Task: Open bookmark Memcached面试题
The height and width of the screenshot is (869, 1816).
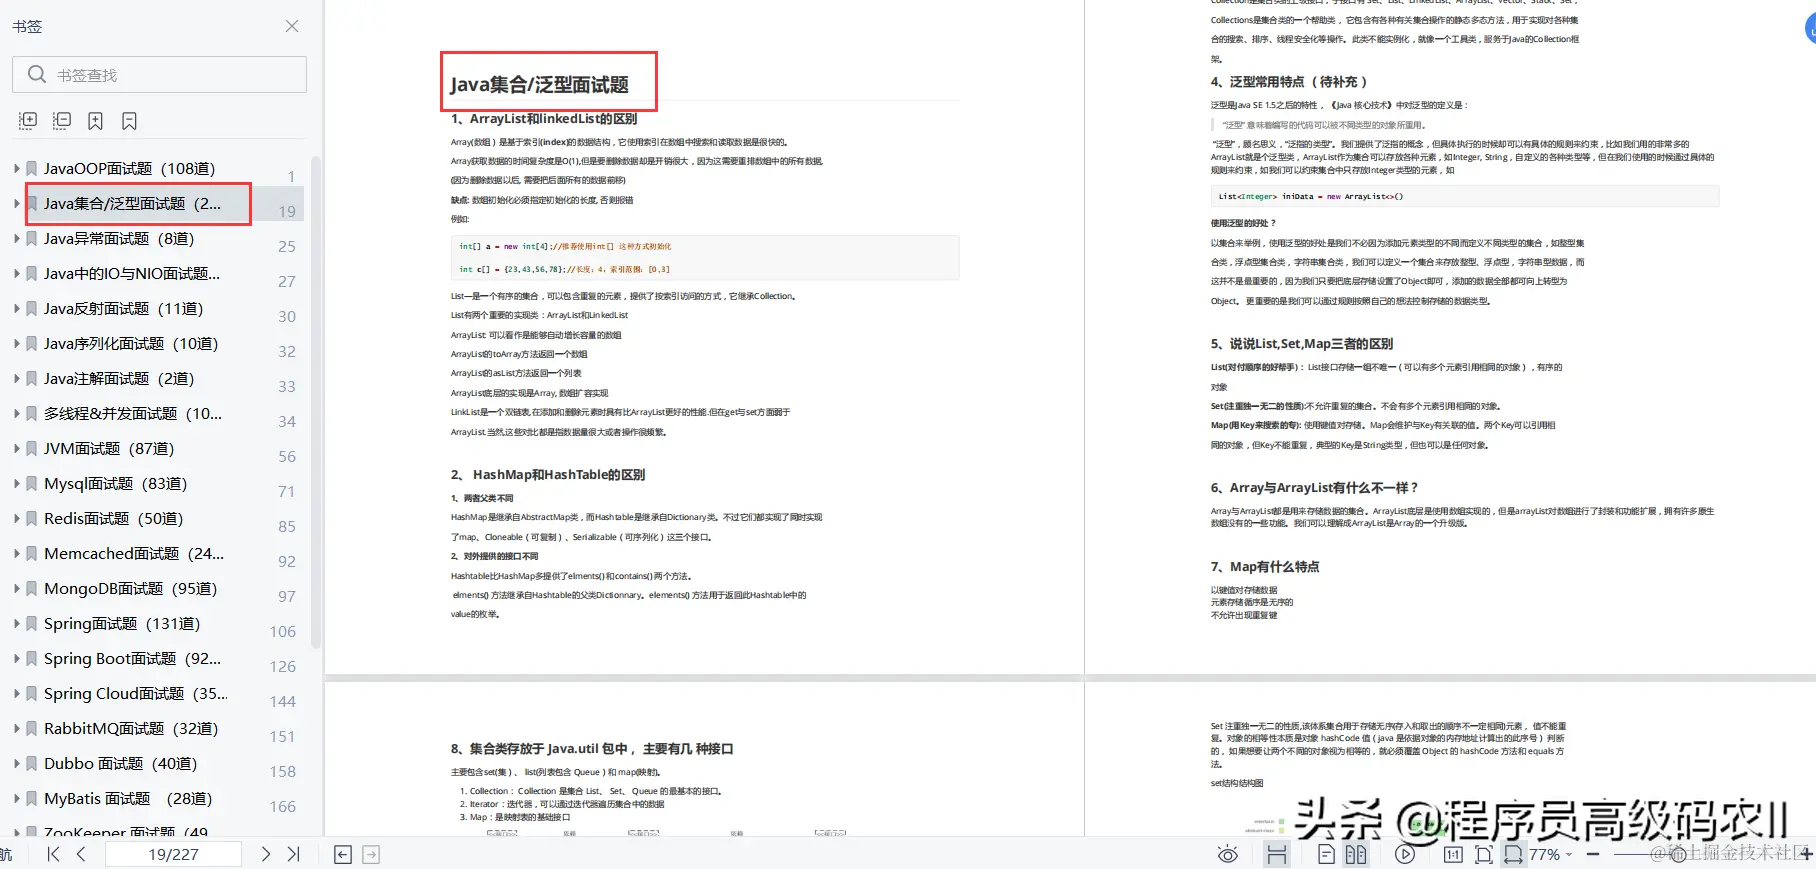Action: tap(134, 553)
